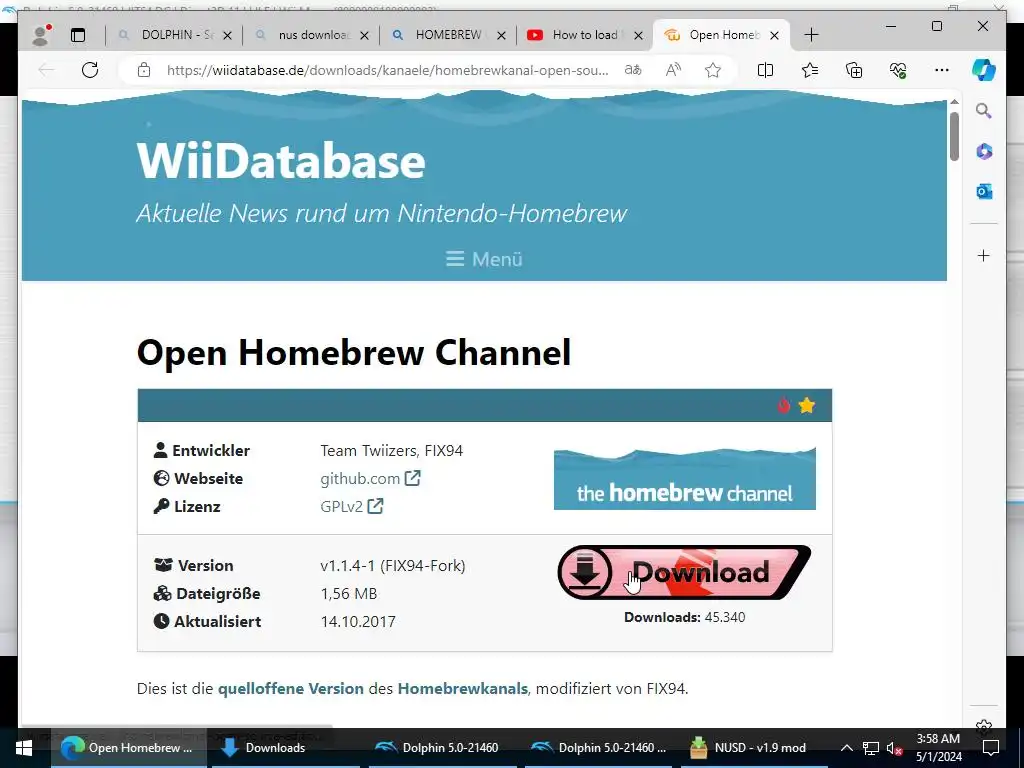This screenshot has height=768, width=1024.
Task: Expand the Menü navigation
Action: [484, 259]
